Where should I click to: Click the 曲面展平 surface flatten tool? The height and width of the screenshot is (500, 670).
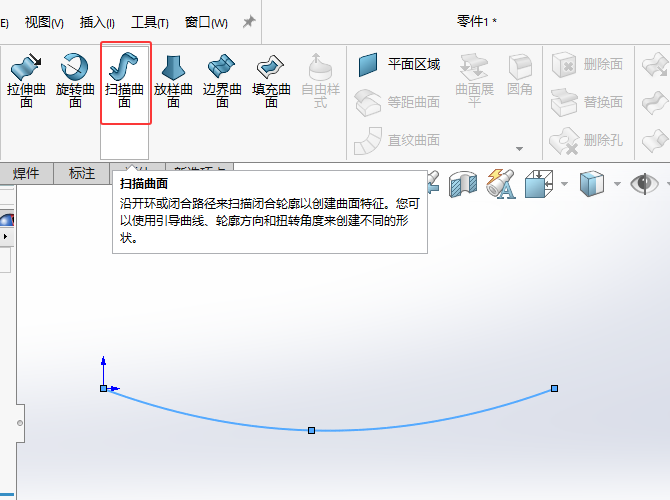pos(474,79)
